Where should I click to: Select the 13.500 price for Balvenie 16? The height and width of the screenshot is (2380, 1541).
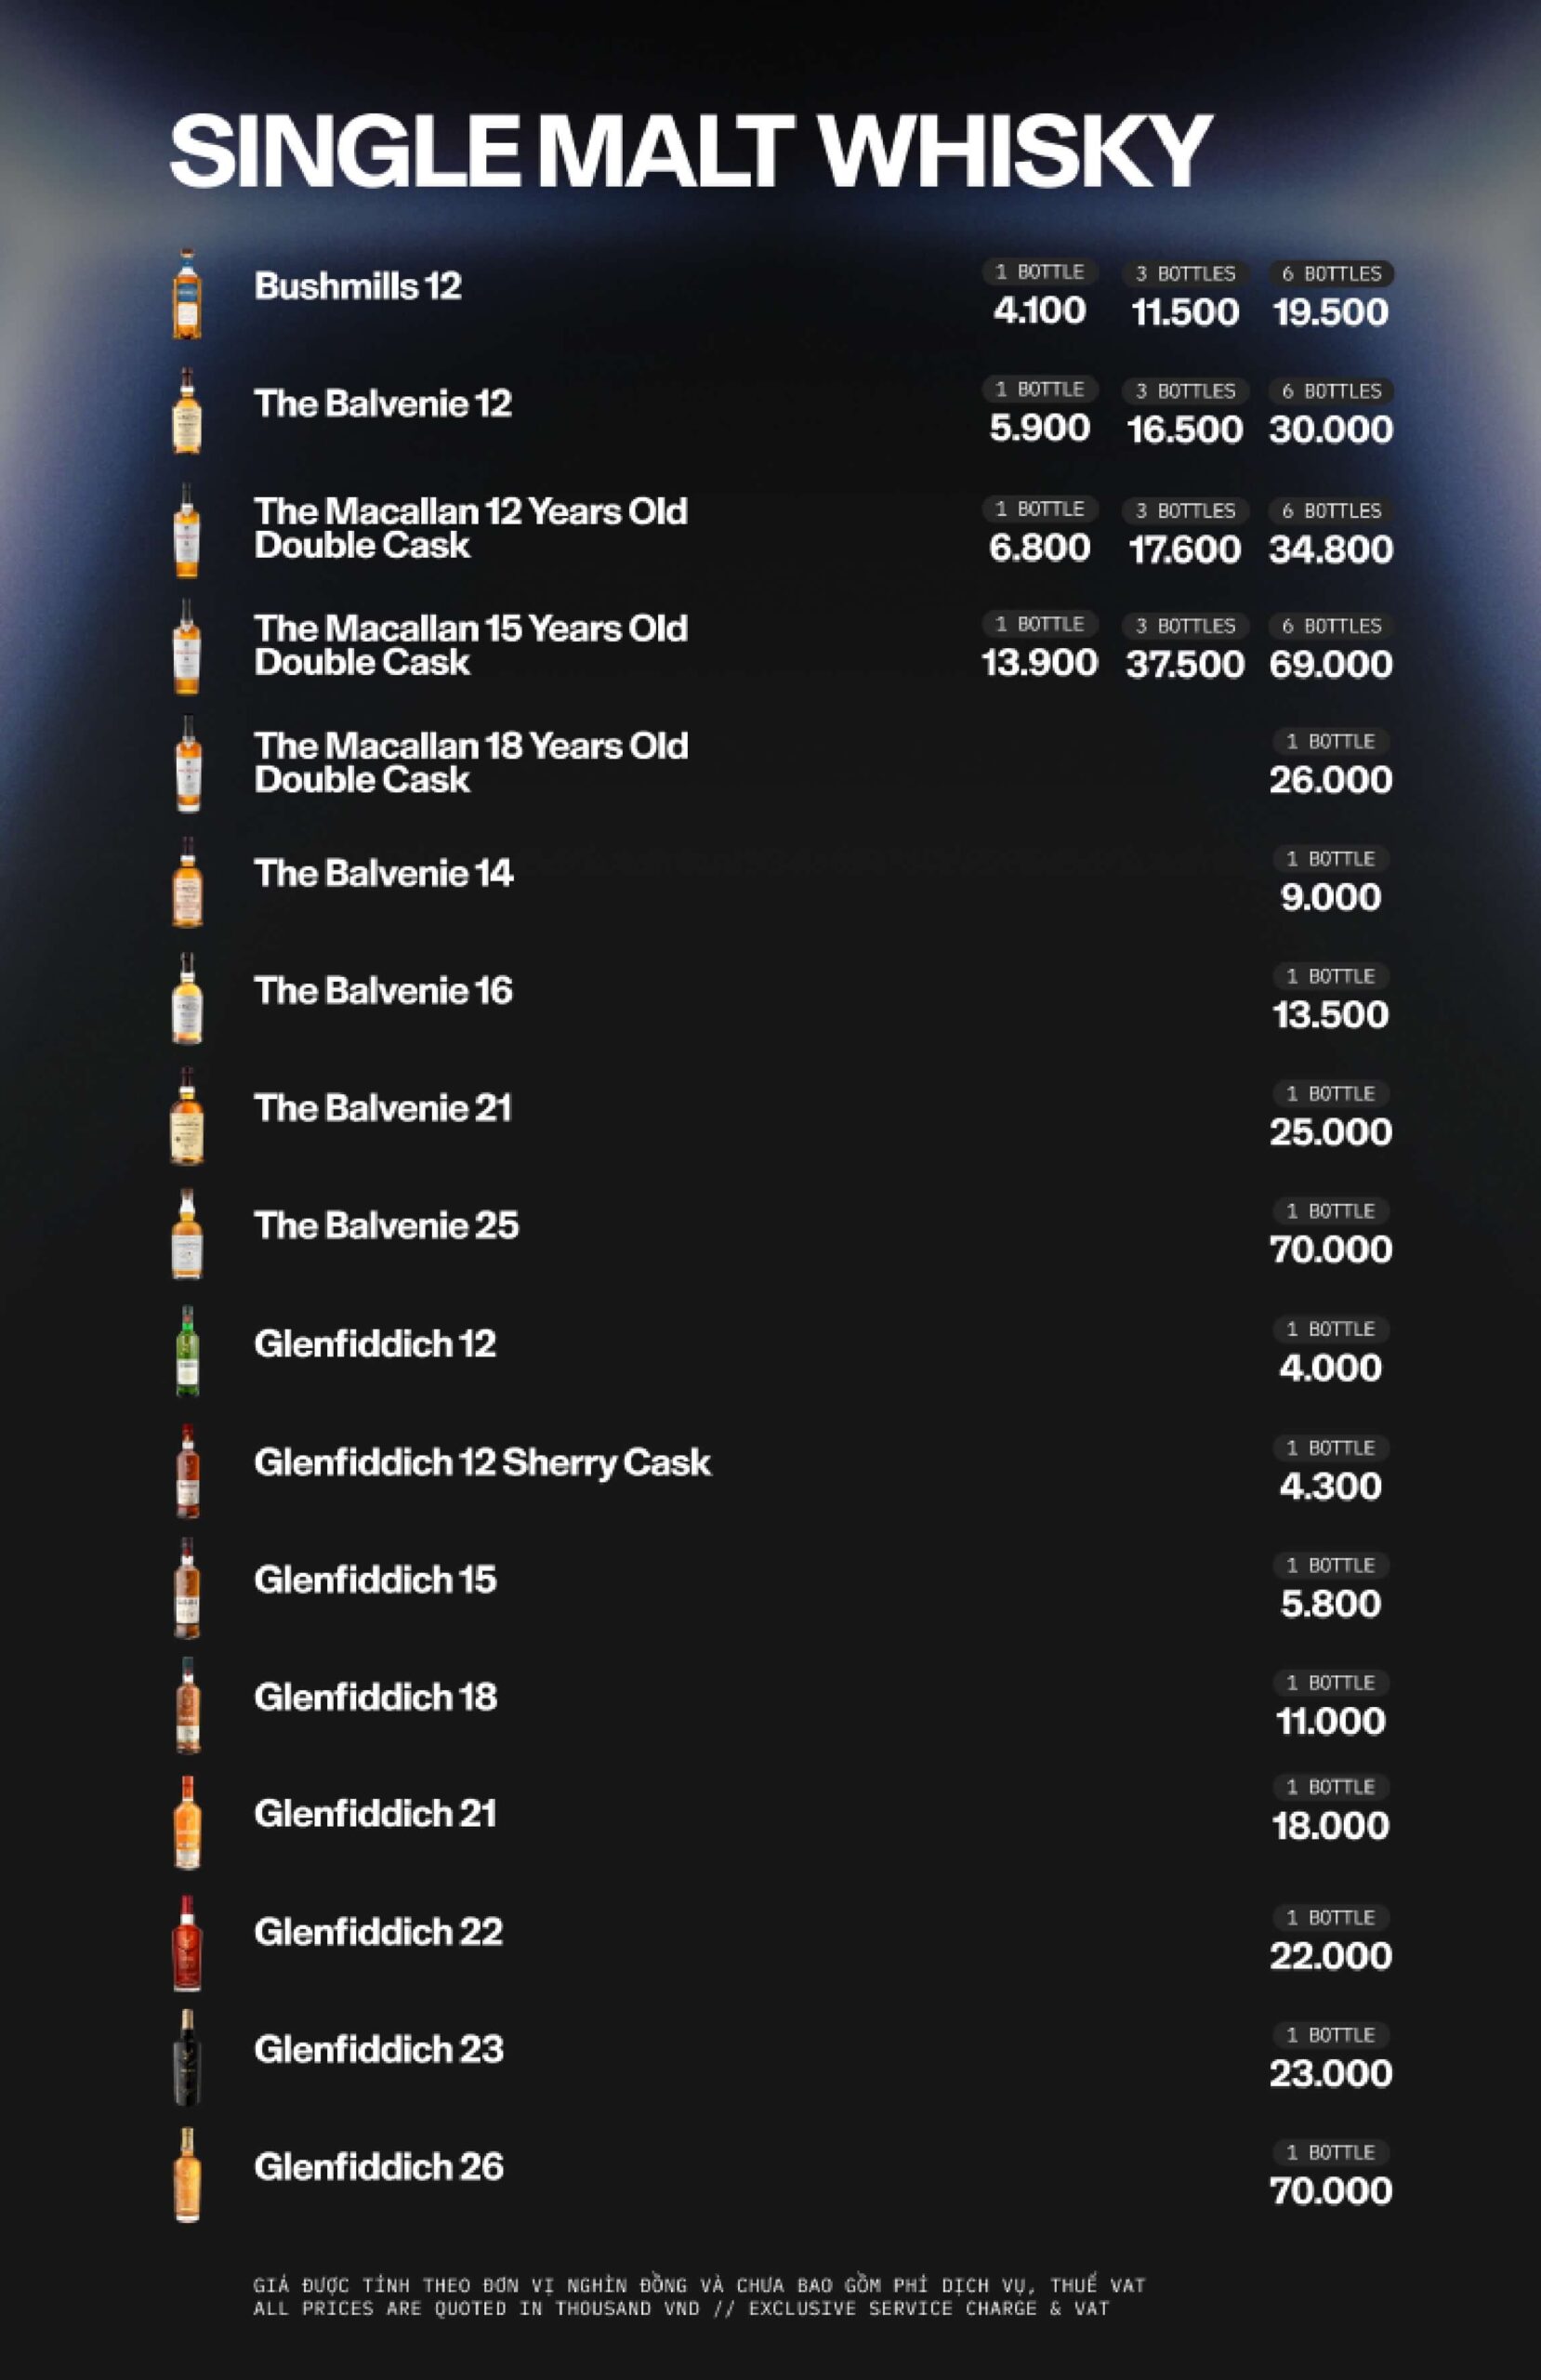(x=1330, y=1014)
